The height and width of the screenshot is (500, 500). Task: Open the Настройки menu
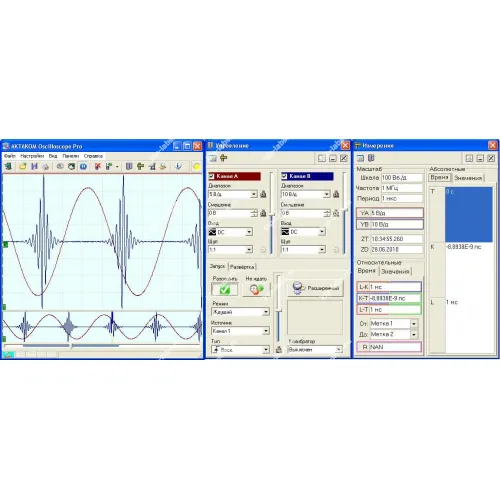tap(32, 156)
